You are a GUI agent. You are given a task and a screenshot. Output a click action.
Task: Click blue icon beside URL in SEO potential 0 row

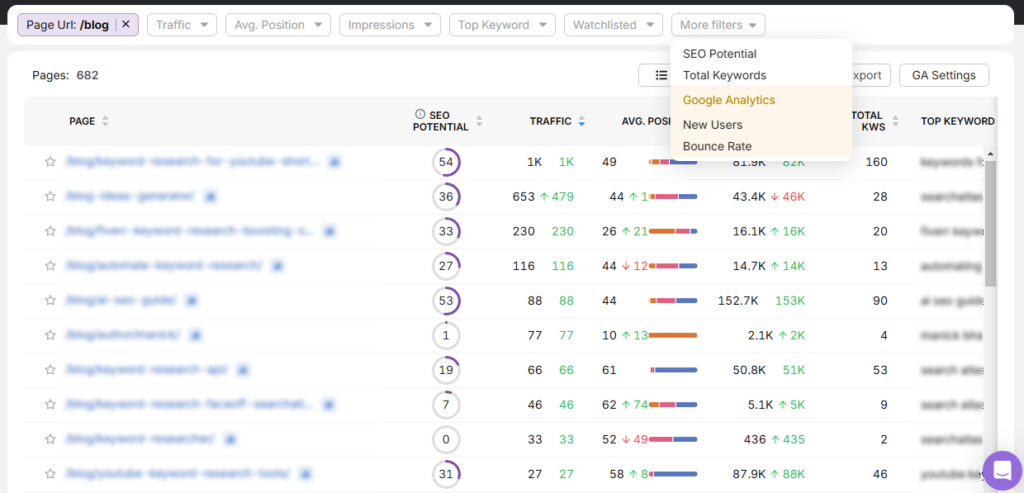[229, 439]
